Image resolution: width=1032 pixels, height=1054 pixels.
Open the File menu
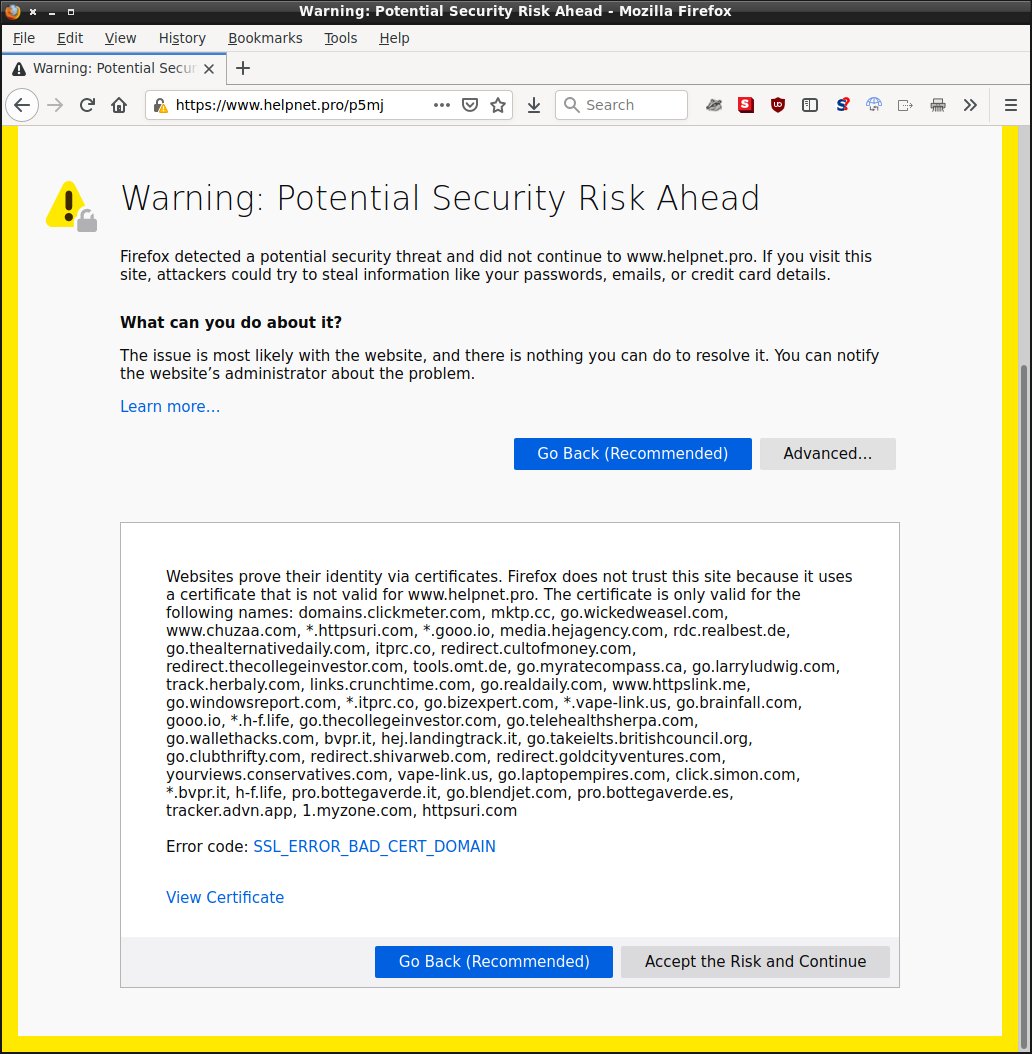tap(24, 38)
